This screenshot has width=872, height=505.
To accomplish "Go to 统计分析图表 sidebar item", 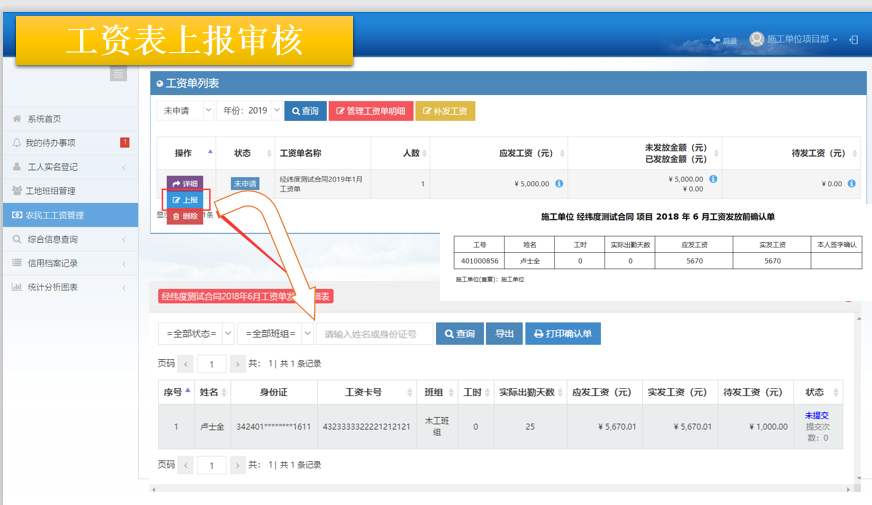I will [x=52, y=287].
